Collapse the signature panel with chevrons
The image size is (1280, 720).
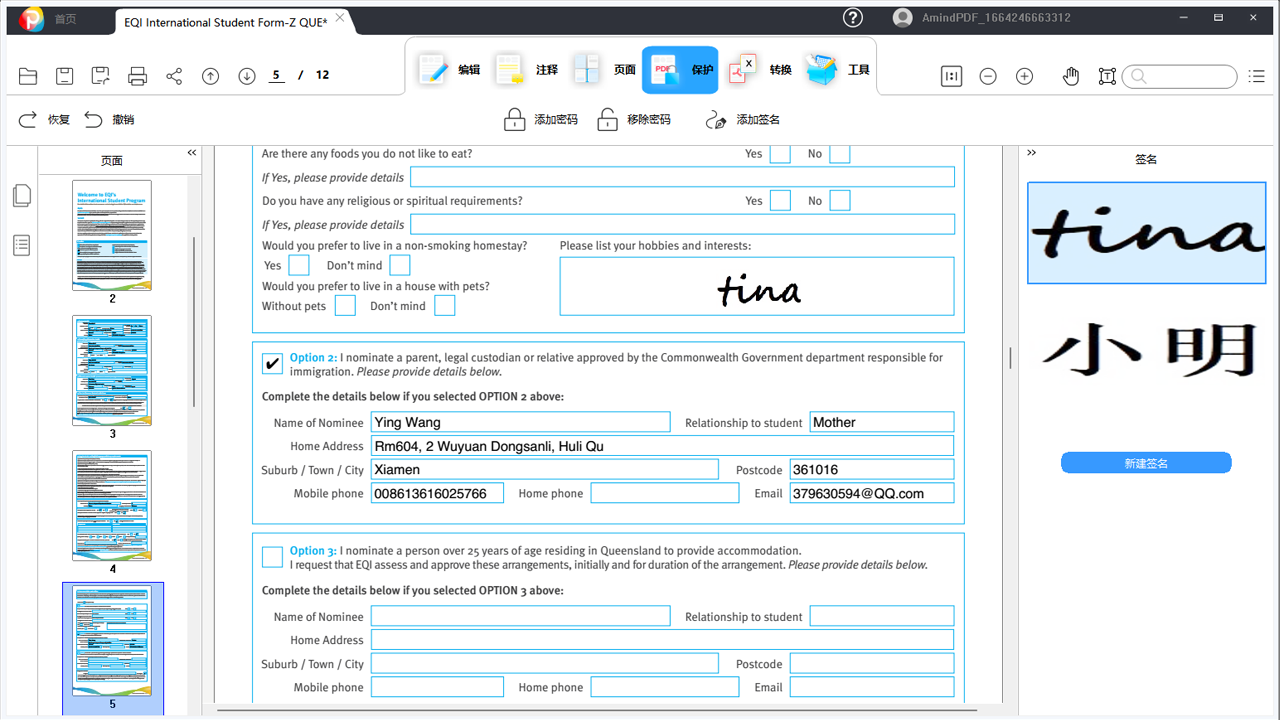tap(1032, 153)
